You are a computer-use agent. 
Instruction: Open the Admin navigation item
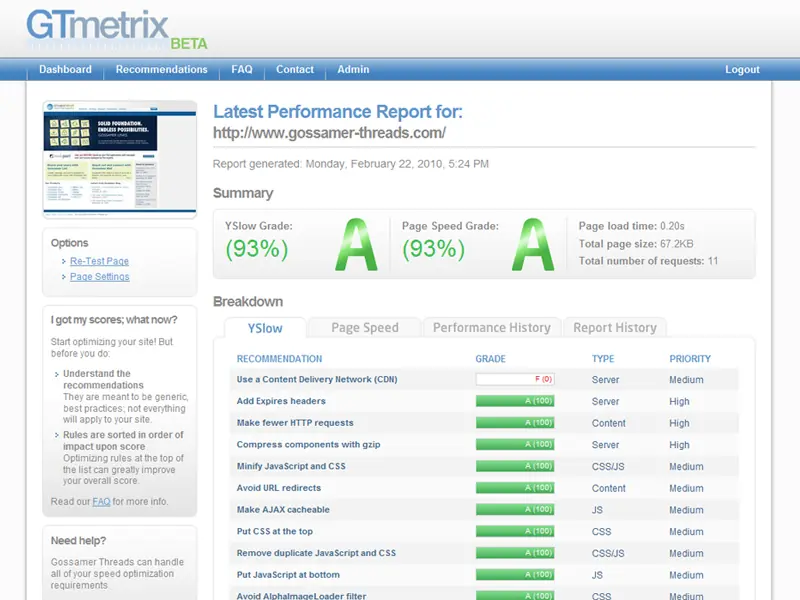coord(353,69)
